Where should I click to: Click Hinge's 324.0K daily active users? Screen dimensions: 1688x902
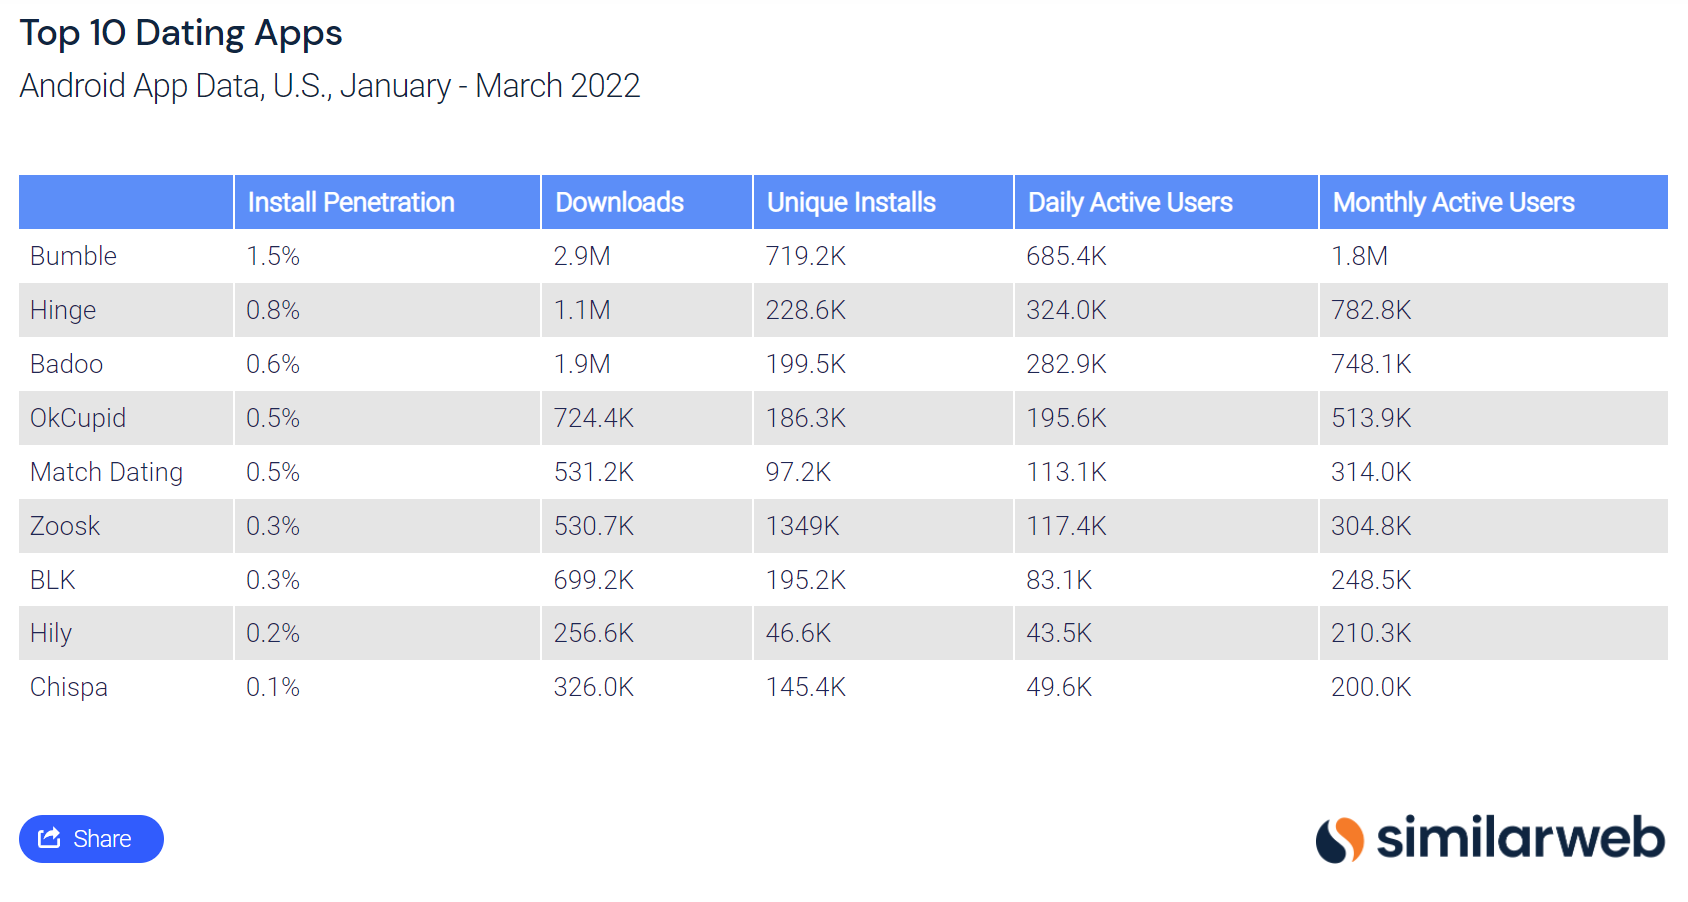(x=1066, y=310)
